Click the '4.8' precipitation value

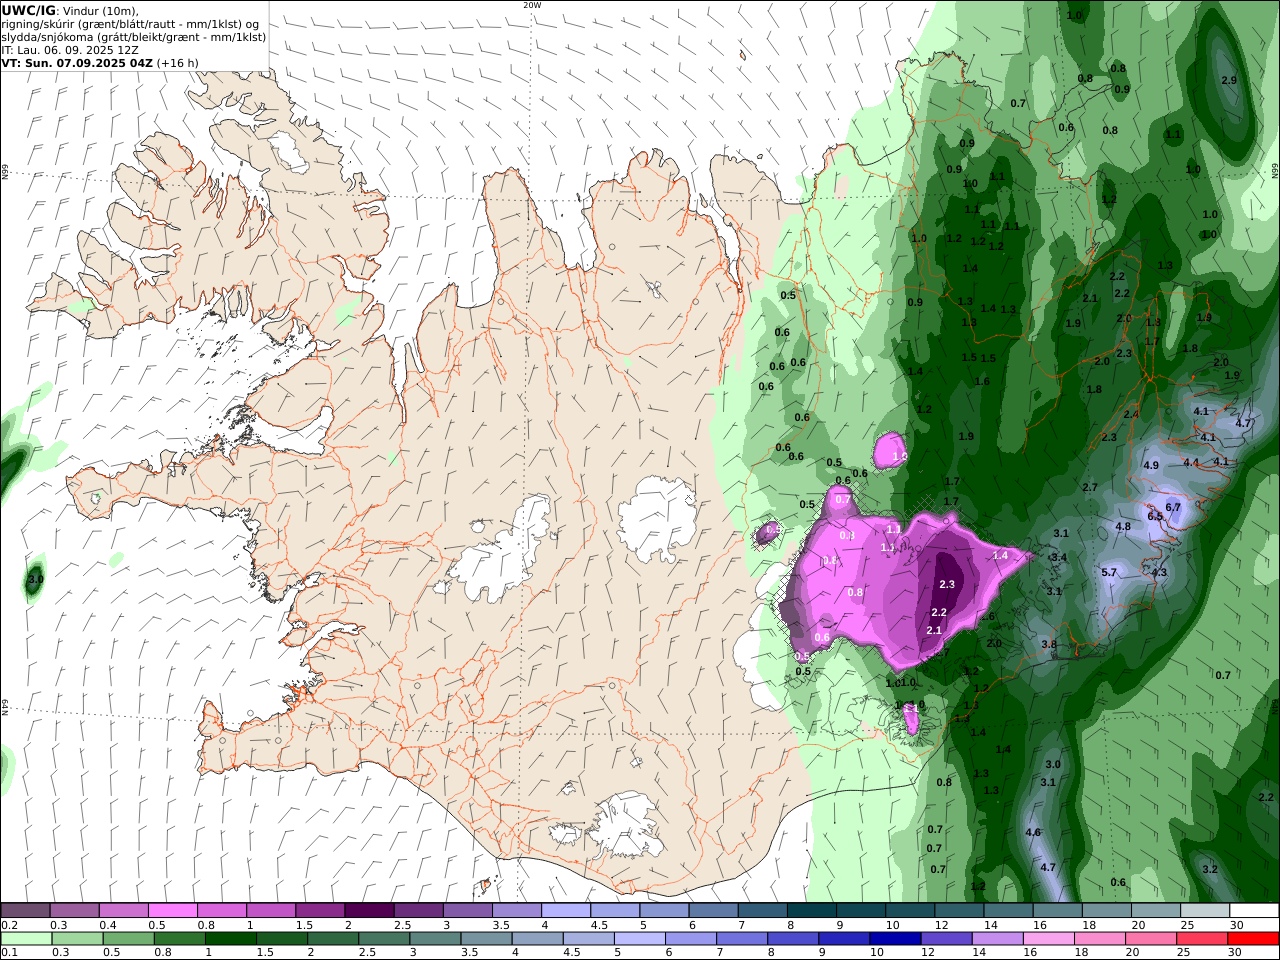coord(1123,526)
